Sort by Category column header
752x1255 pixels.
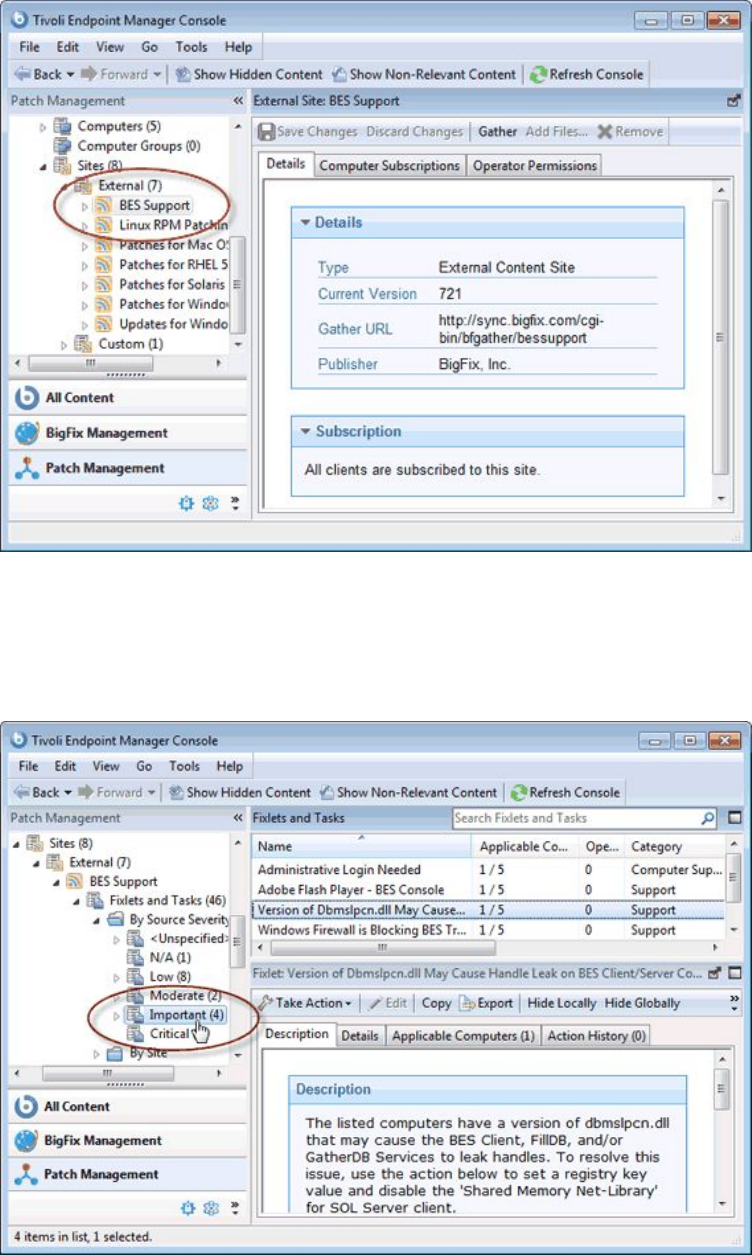673,846
